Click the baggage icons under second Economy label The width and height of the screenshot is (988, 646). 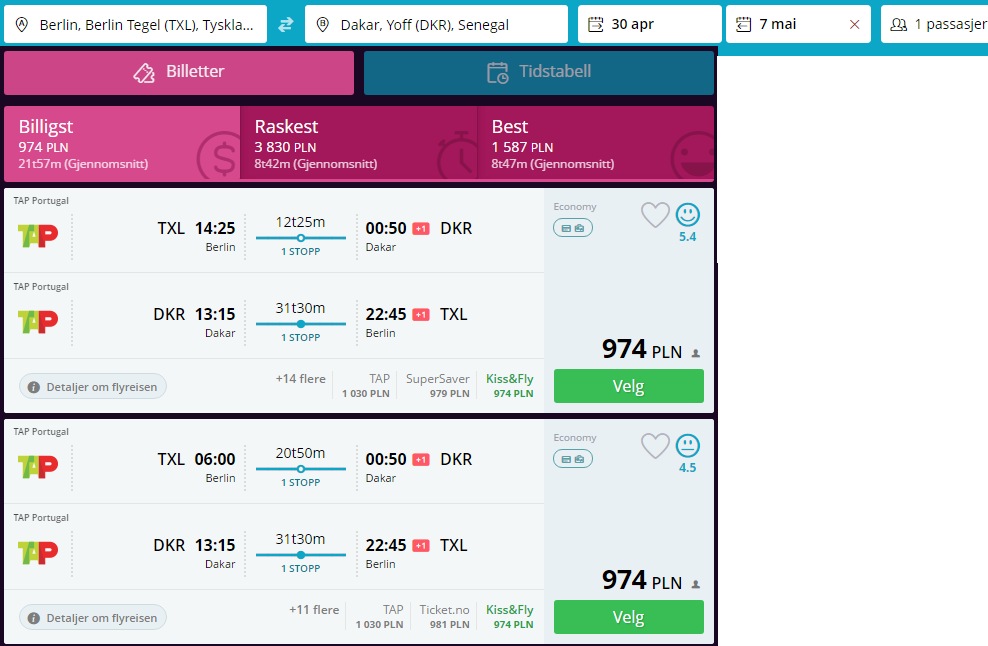pyautogui.click(x=573, y=459)
